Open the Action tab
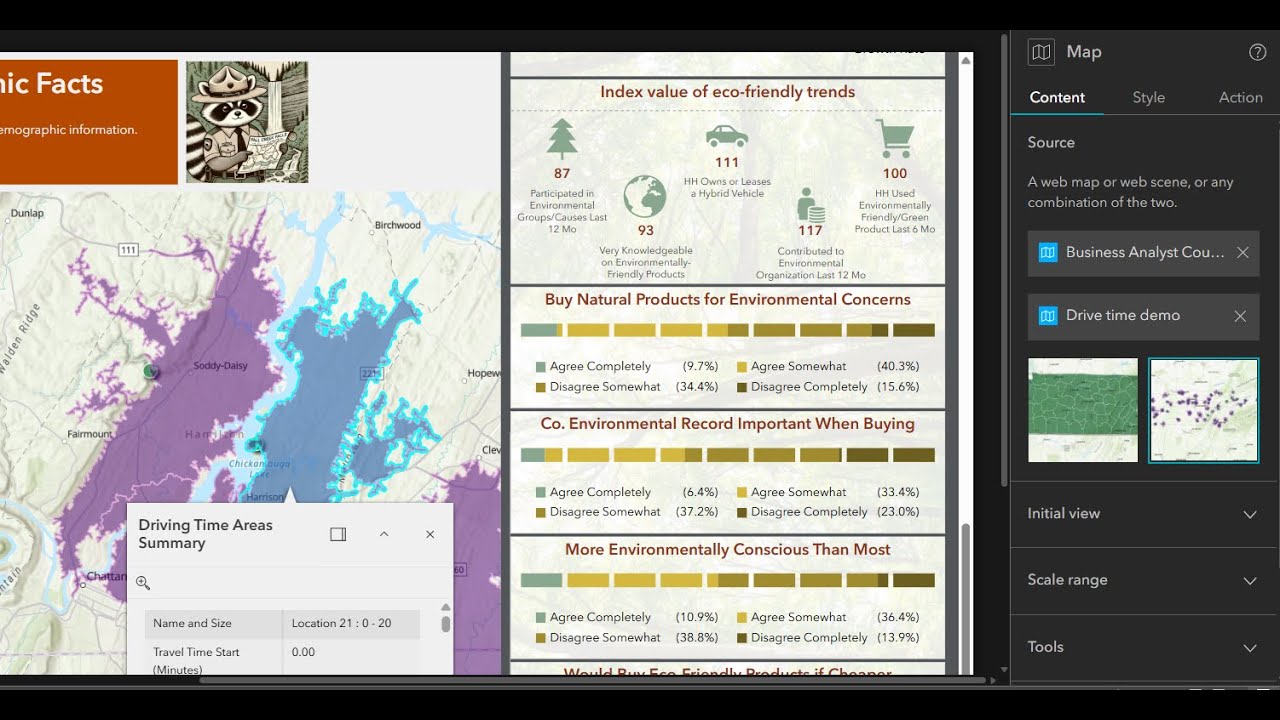Image resolution: width=1280 pixels, height=720 pixels. [x=1240, y=97]
